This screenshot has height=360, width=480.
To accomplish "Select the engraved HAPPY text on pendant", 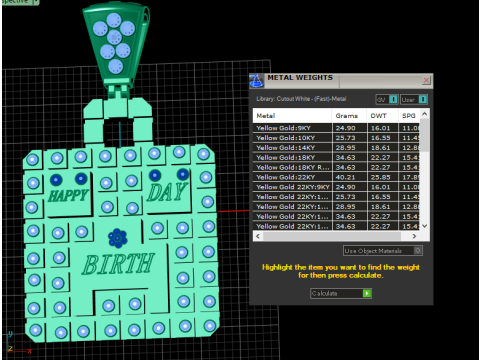I will (68, 195).
